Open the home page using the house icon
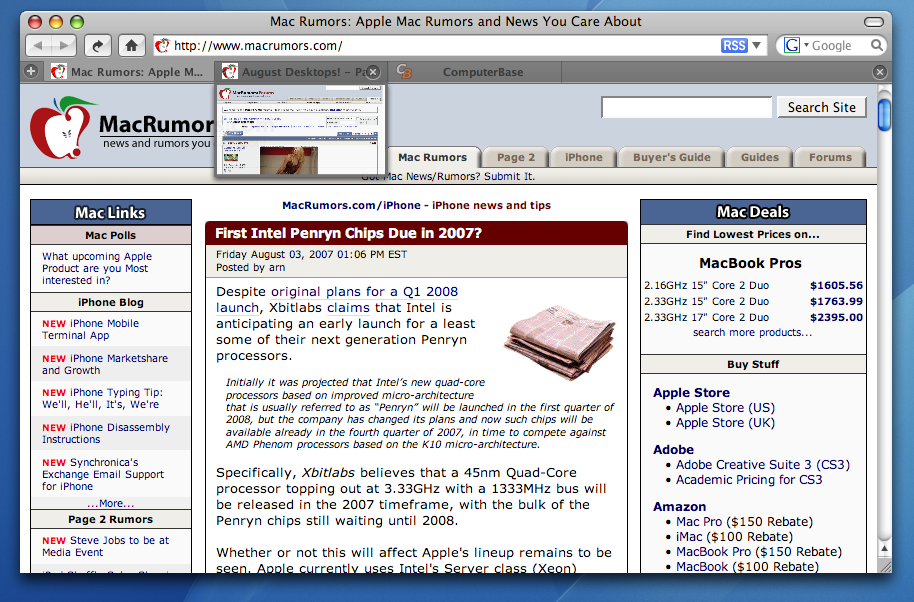The image size is (914, 602). click(132, 45)
